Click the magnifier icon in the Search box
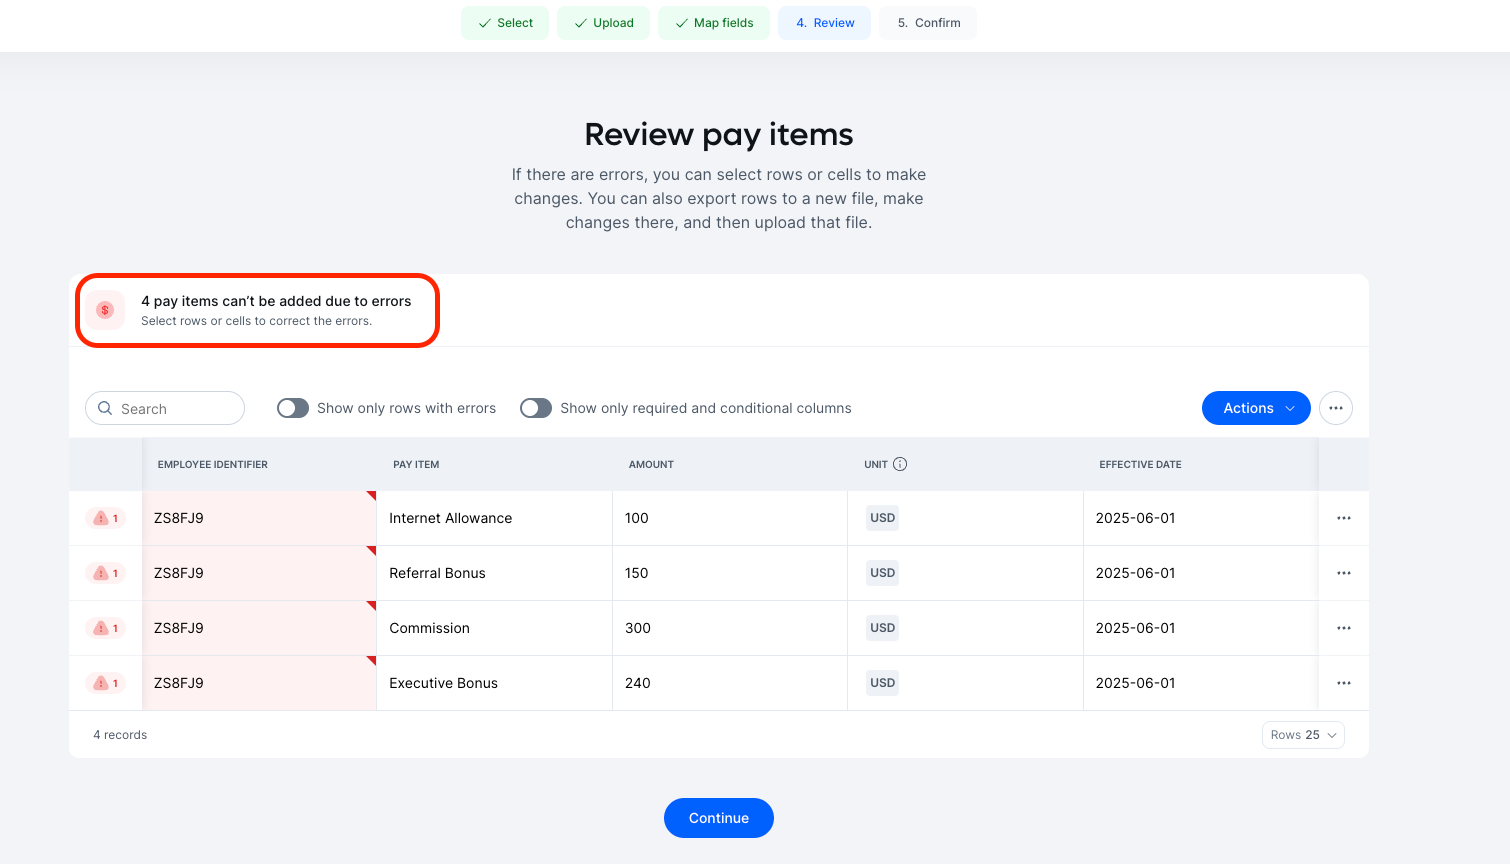Screen dimensions: 1510x864 105,408
